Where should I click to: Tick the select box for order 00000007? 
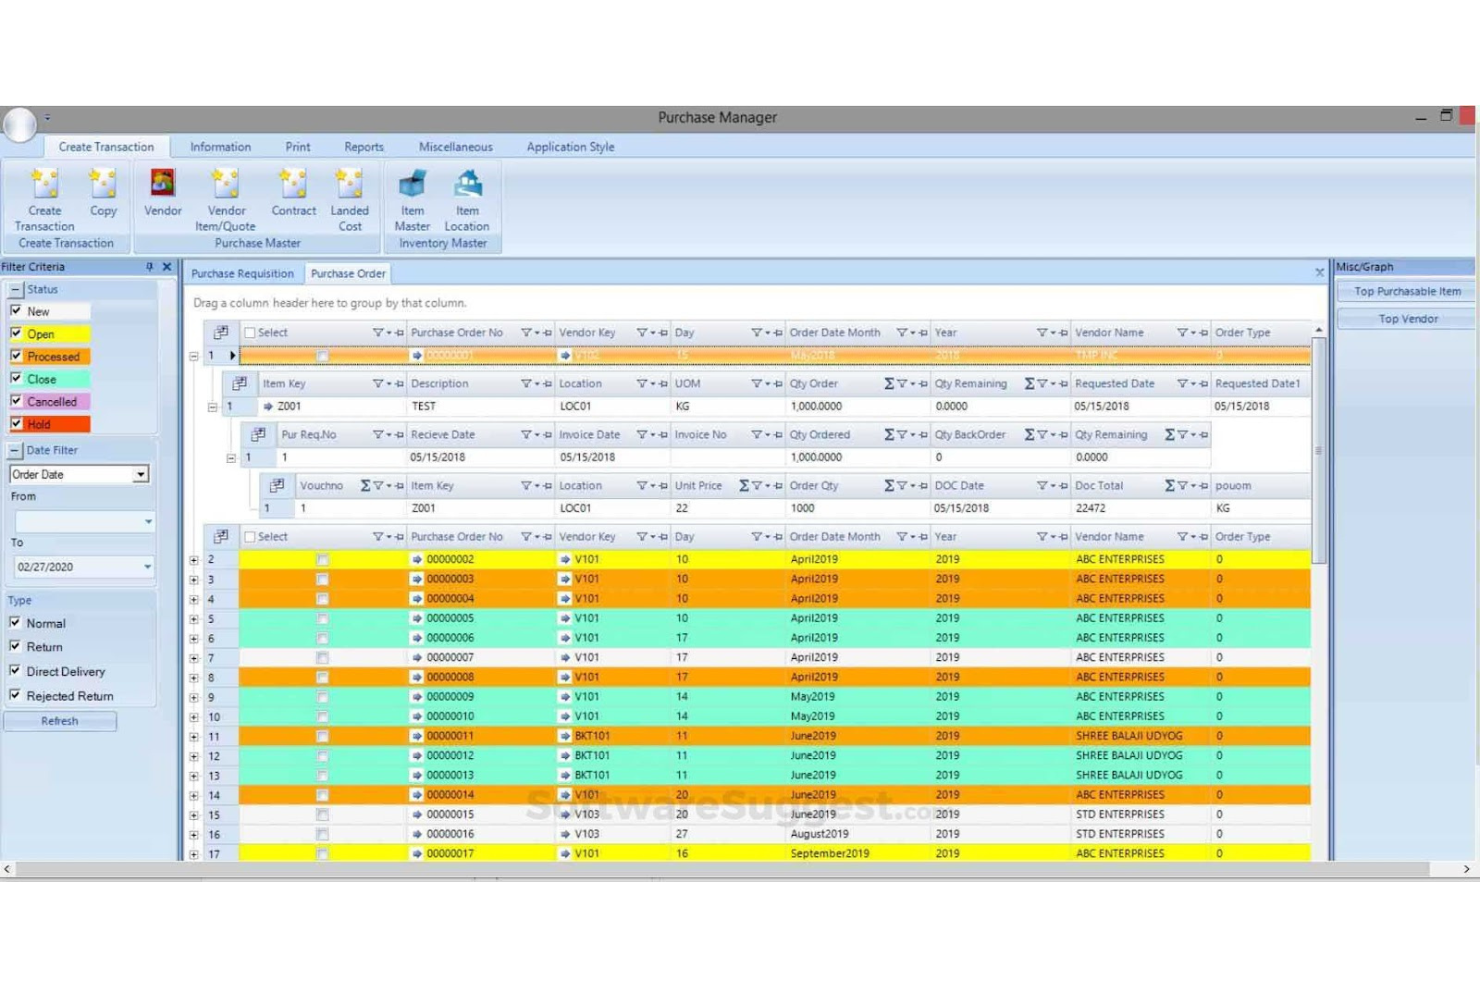pos(322,658)
